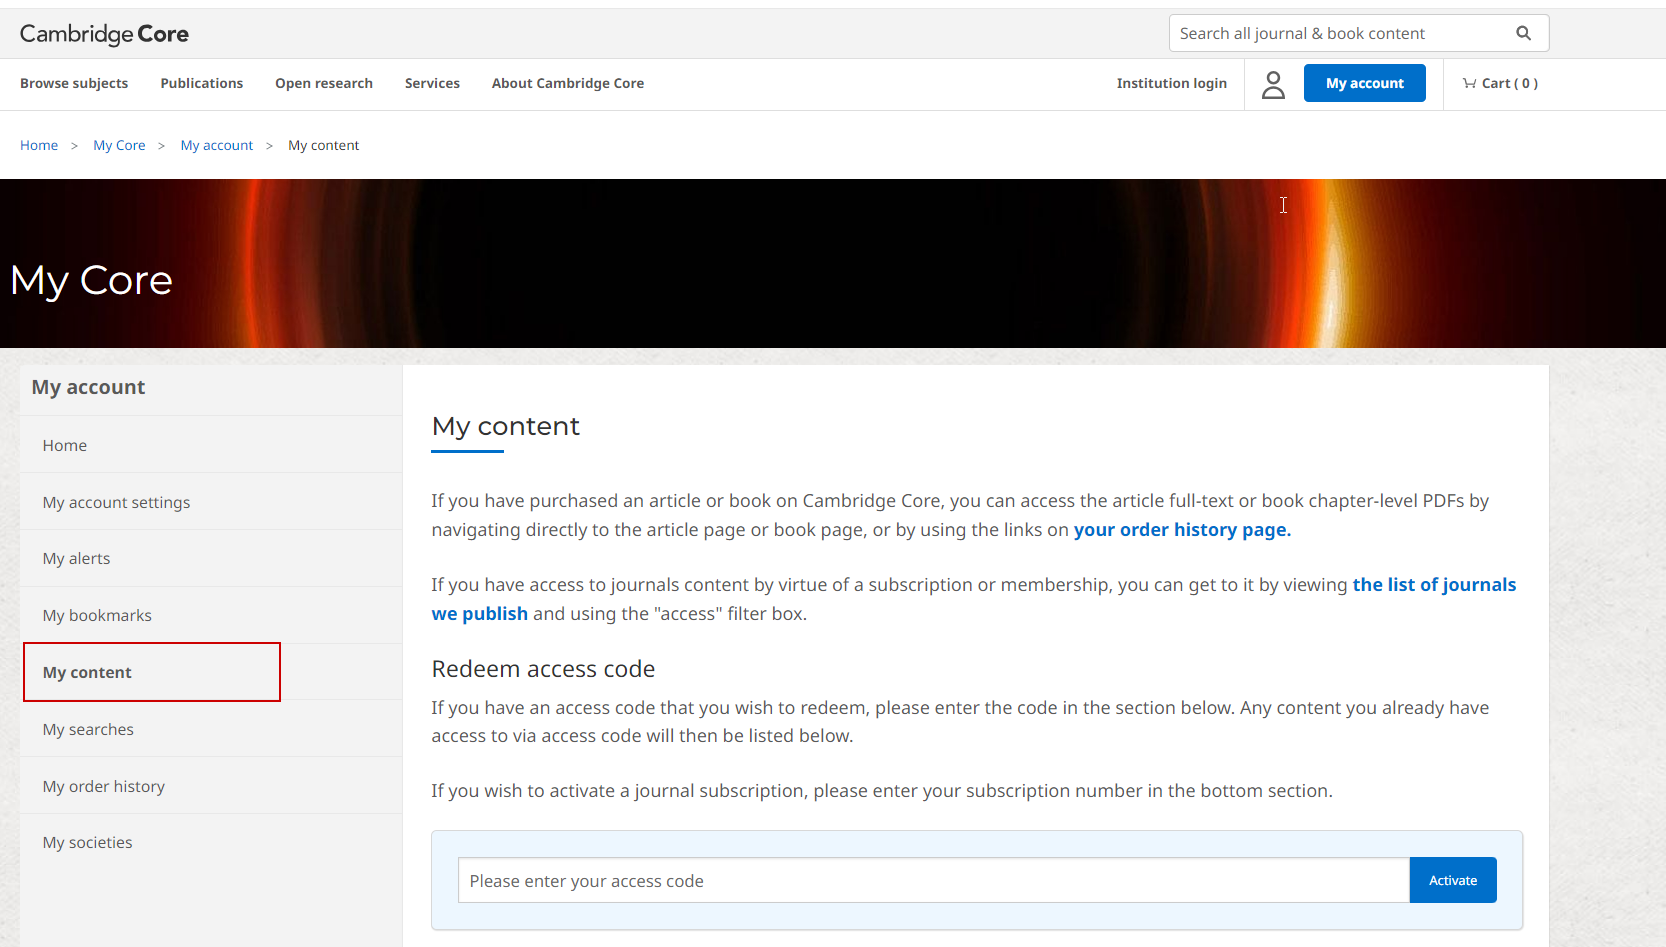Expand the Open research navigation item
The width and height of the screenshot is (1666, 947).
tap(323, 83)
